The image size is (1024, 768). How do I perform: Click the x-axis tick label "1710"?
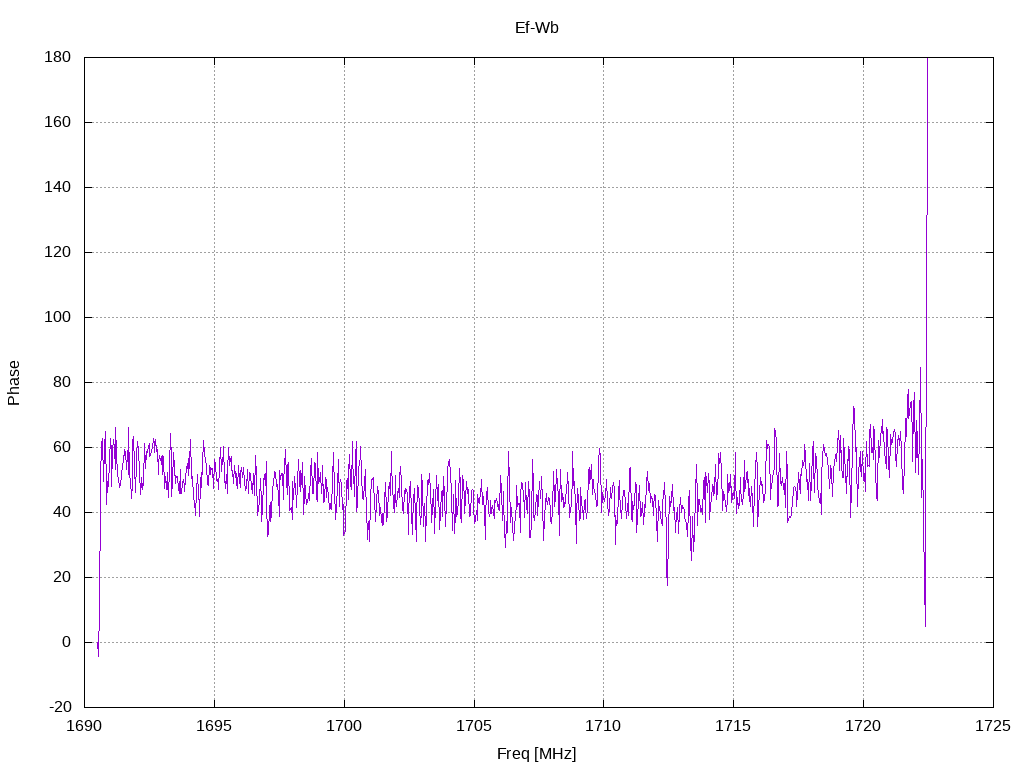tap(603, 726)
